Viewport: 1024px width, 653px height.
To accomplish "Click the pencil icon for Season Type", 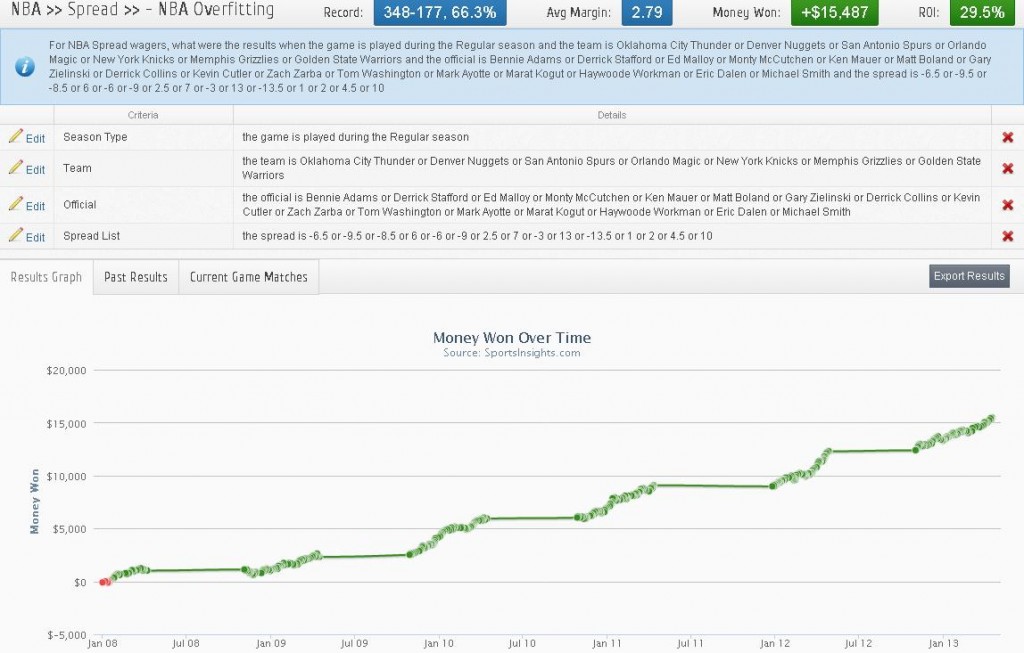I will click(x=16, y=136).
